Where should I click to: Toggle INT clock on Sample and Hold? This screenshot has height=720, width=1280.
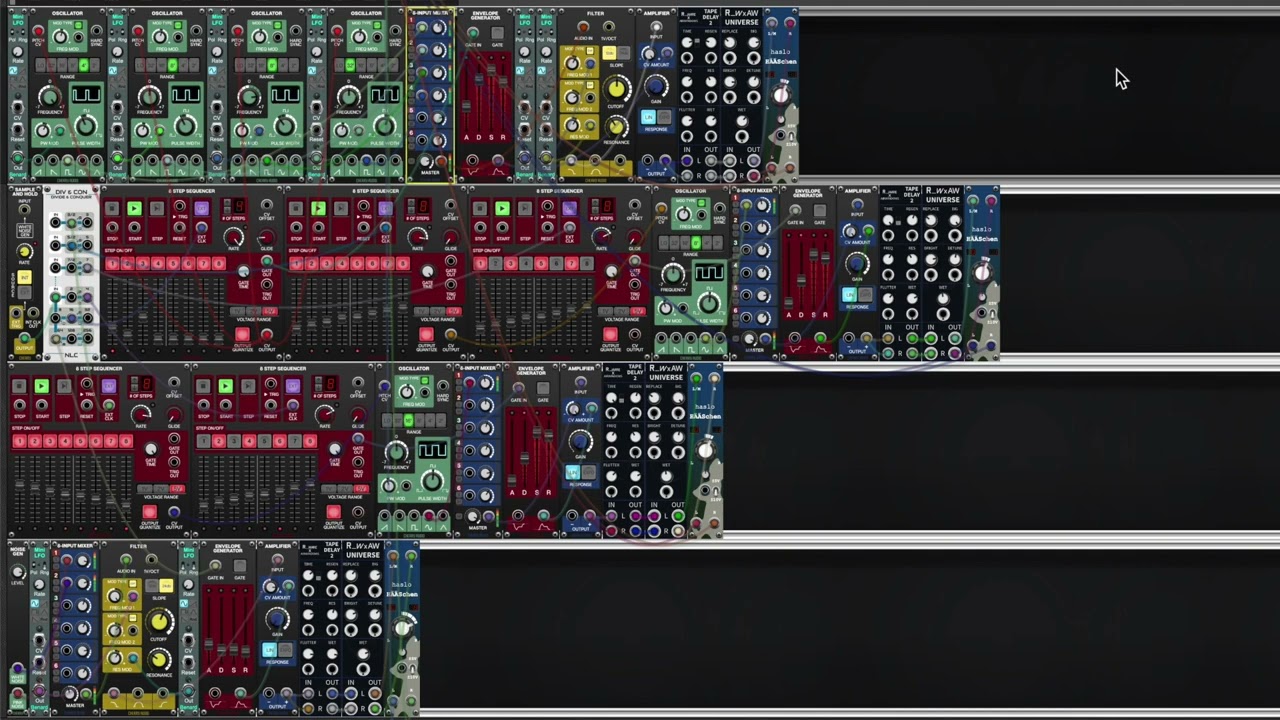point(24,277)
